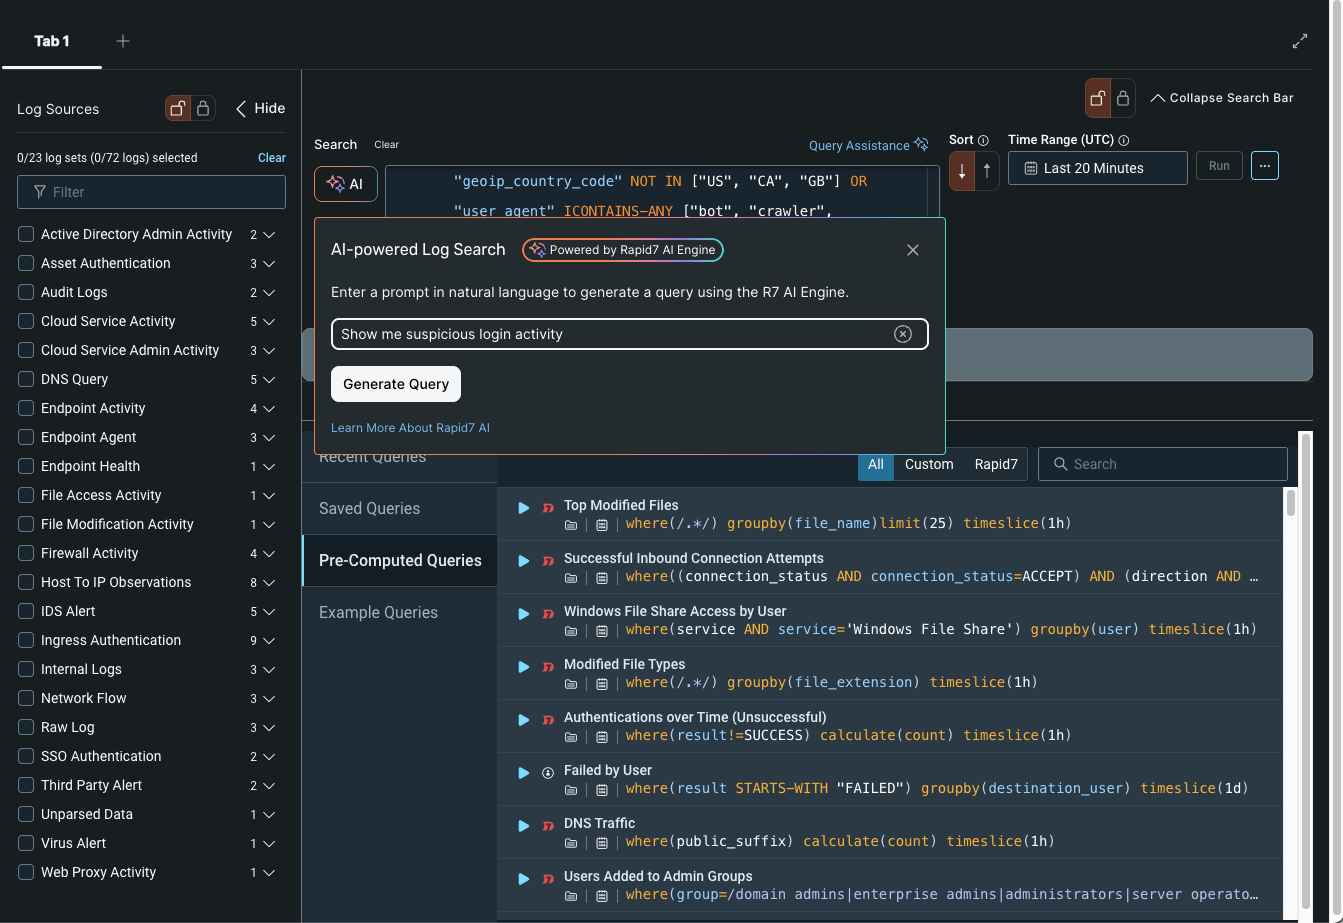Run the Successful Inbound Connection Attempts query
Image resolution: width=1343 pixels, height=923 pixels.
[x=523, y=561]
